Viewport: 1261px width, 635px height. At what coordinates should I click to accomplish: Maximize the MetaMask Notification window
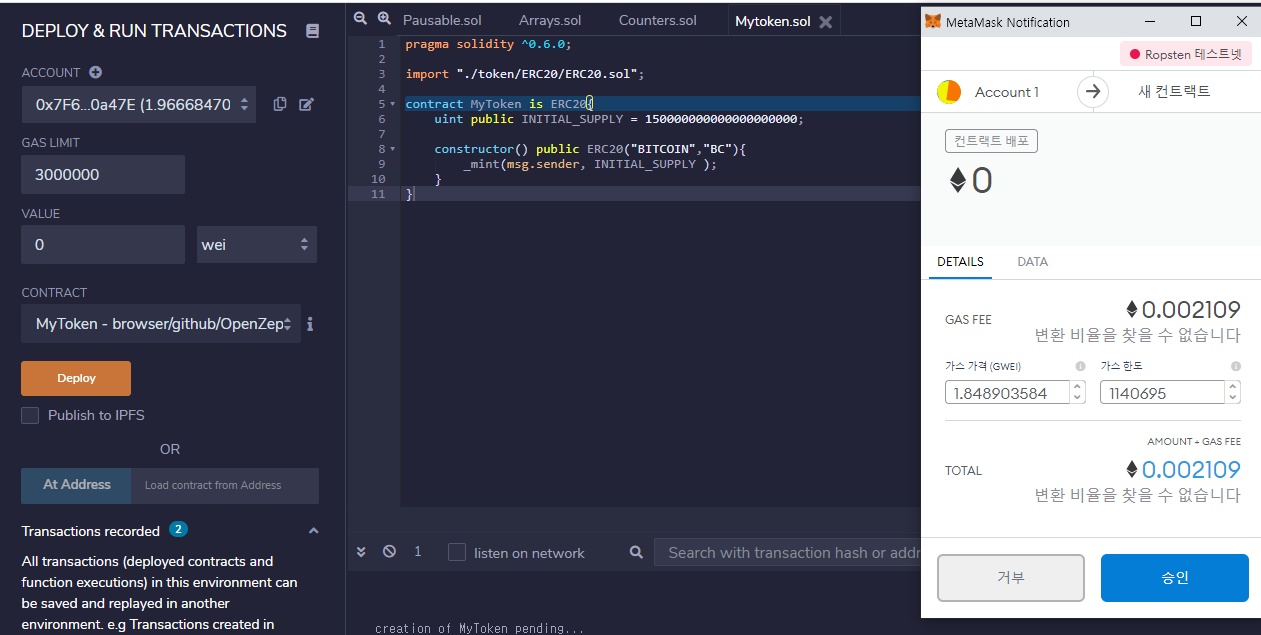(x=1196, y=21)
